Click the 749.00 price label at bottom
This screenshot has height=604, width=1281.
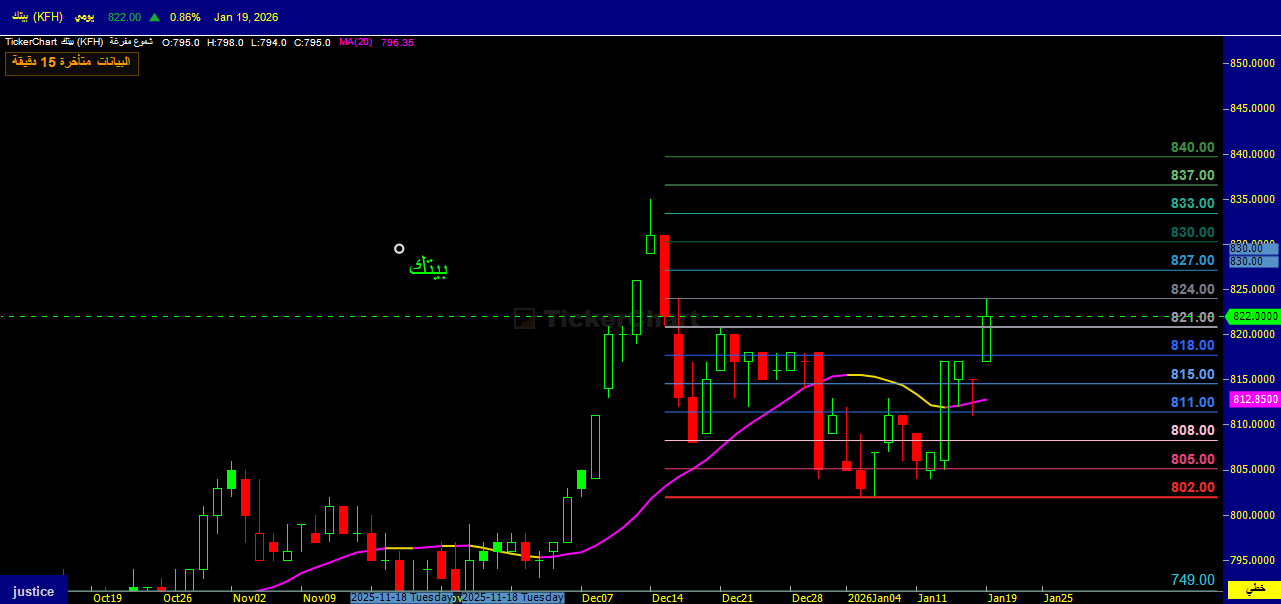point(1192,580)
